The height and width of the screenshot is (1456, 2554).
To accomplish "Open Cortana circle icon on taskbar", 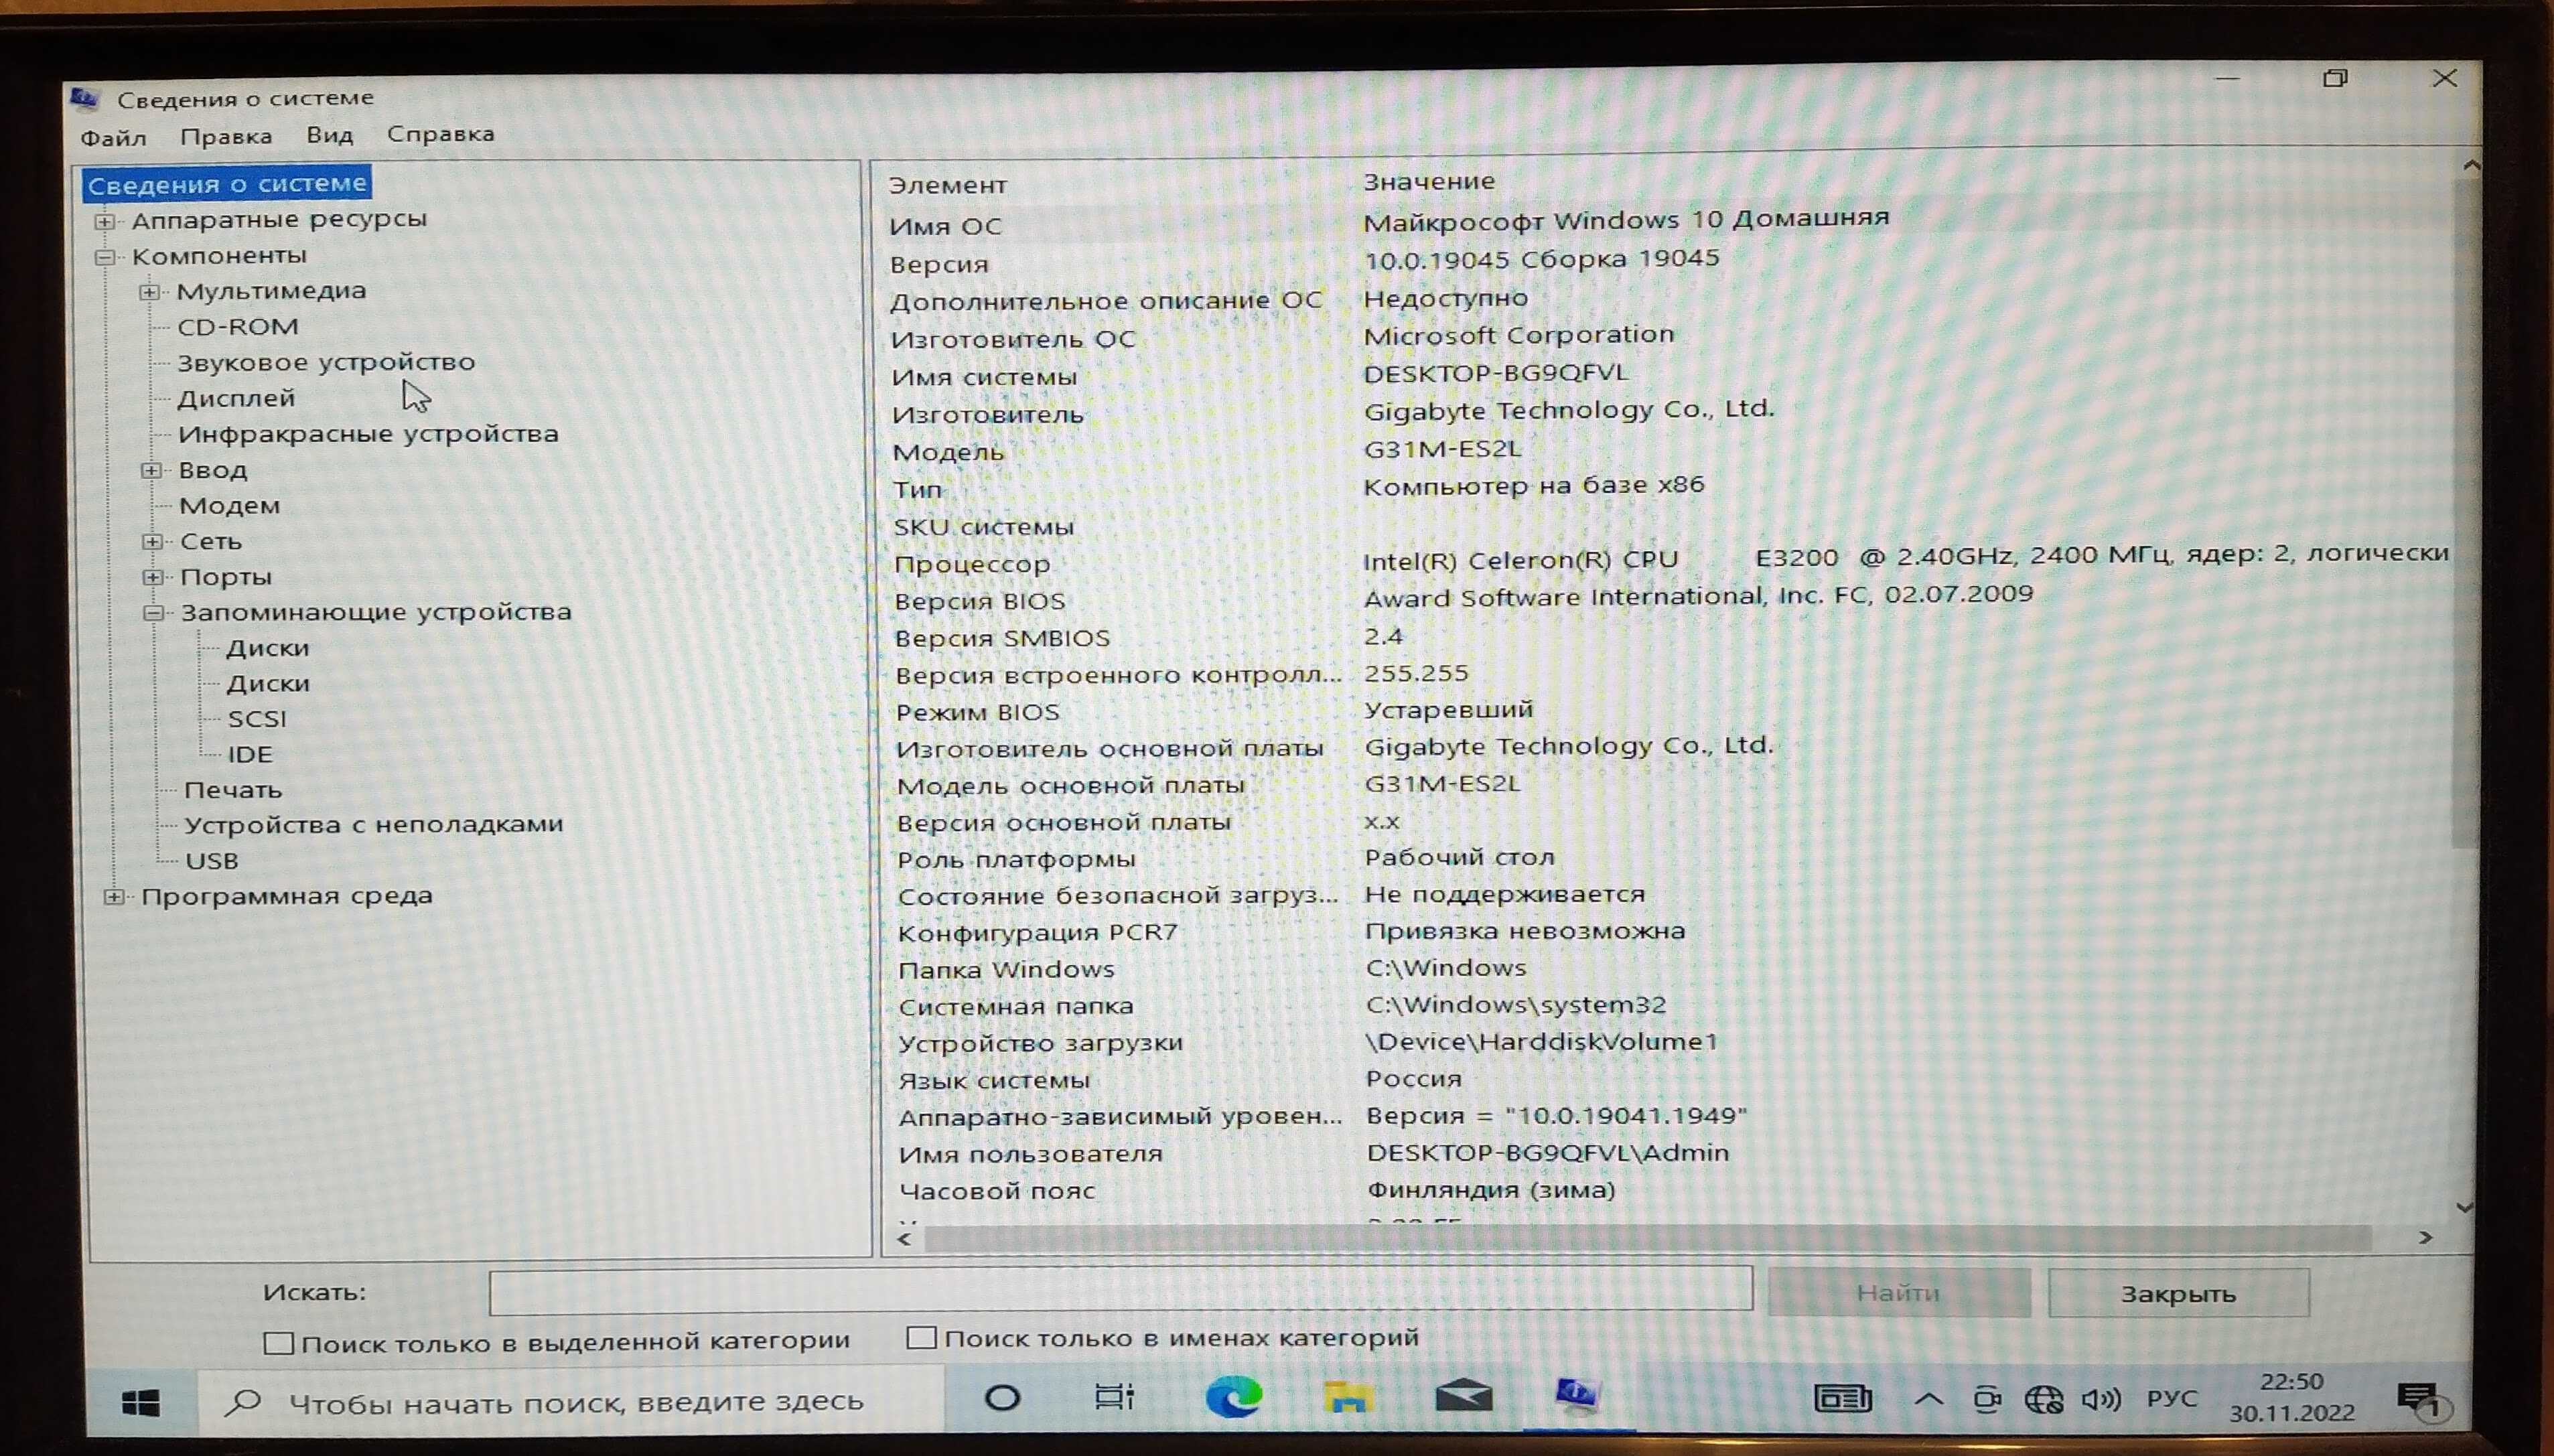I will [1002, 1398].
